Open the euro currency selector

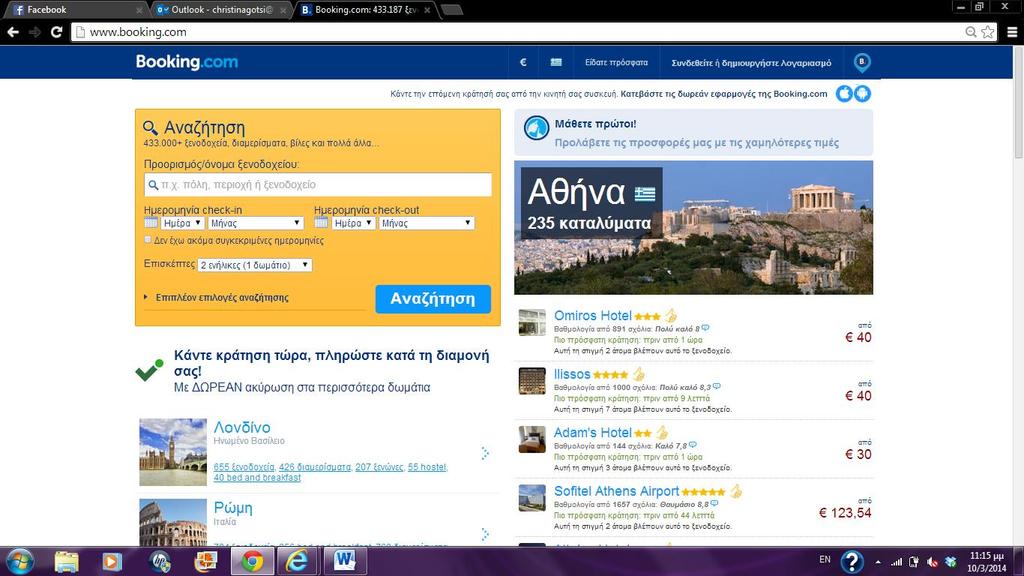(x=523, y=63)
